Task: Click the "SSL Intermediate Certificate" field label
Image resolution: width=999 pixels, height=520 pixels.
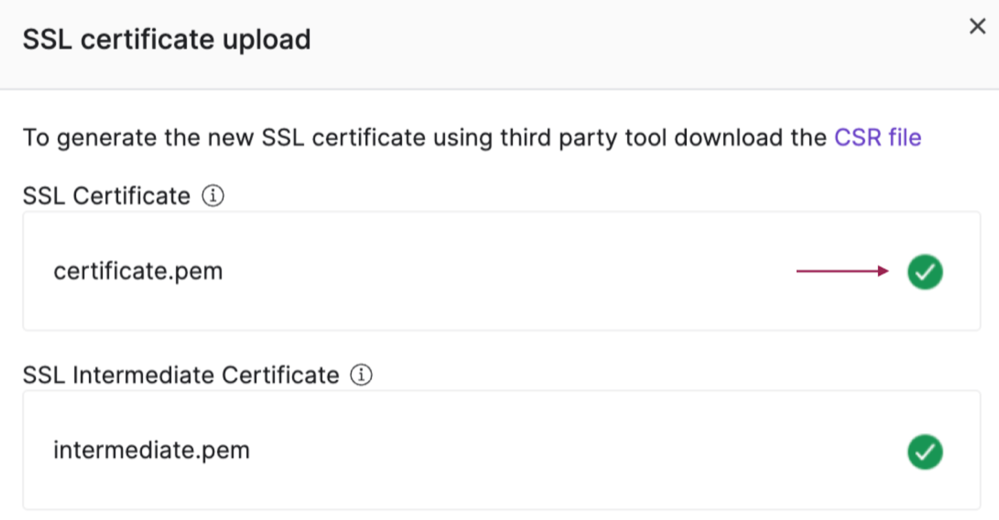Action: coord(181,375)
